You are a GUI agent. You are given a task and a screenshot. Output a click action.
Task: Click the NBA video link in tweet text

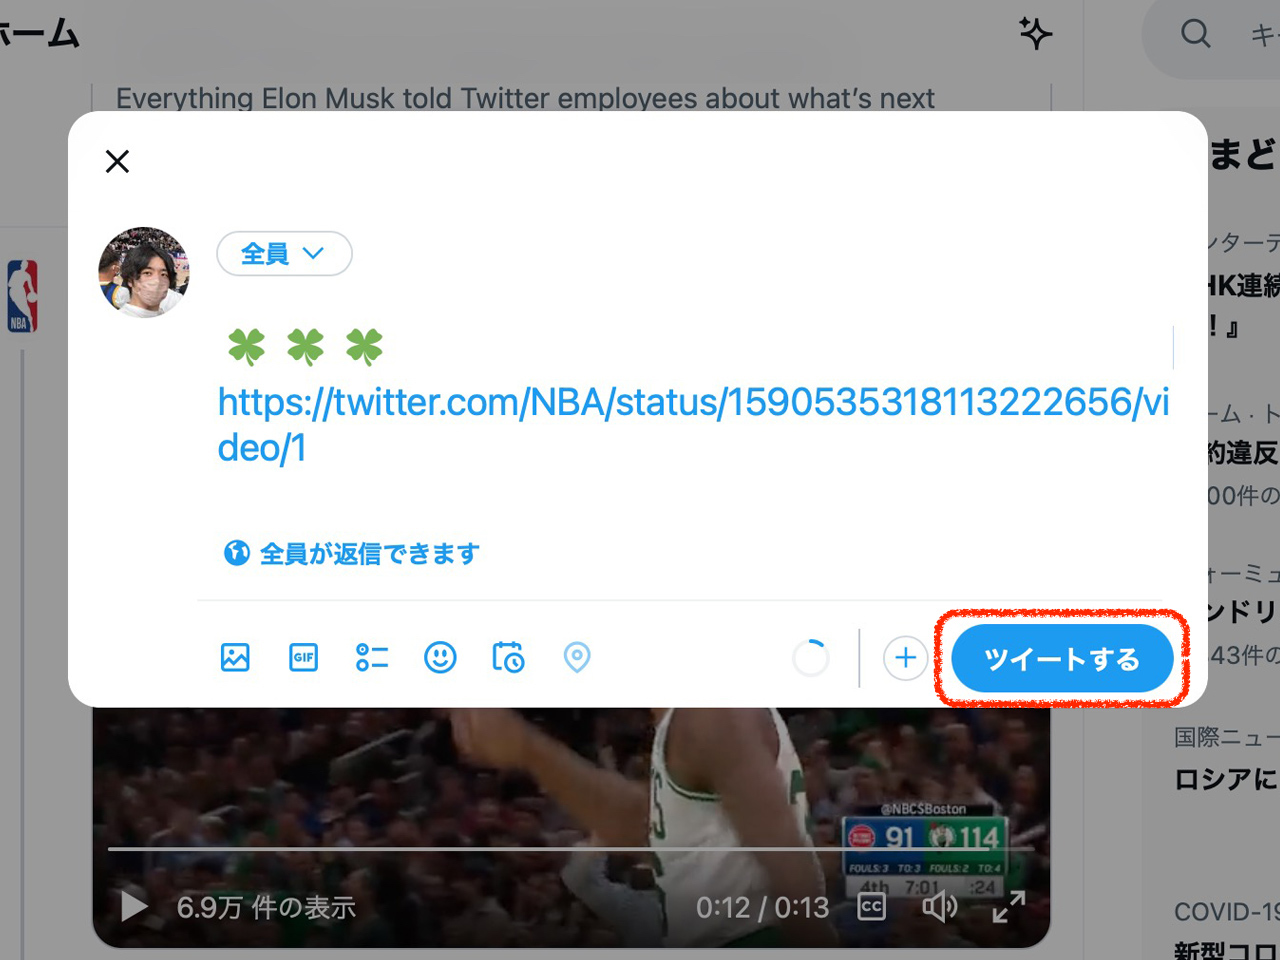(694, 425)
